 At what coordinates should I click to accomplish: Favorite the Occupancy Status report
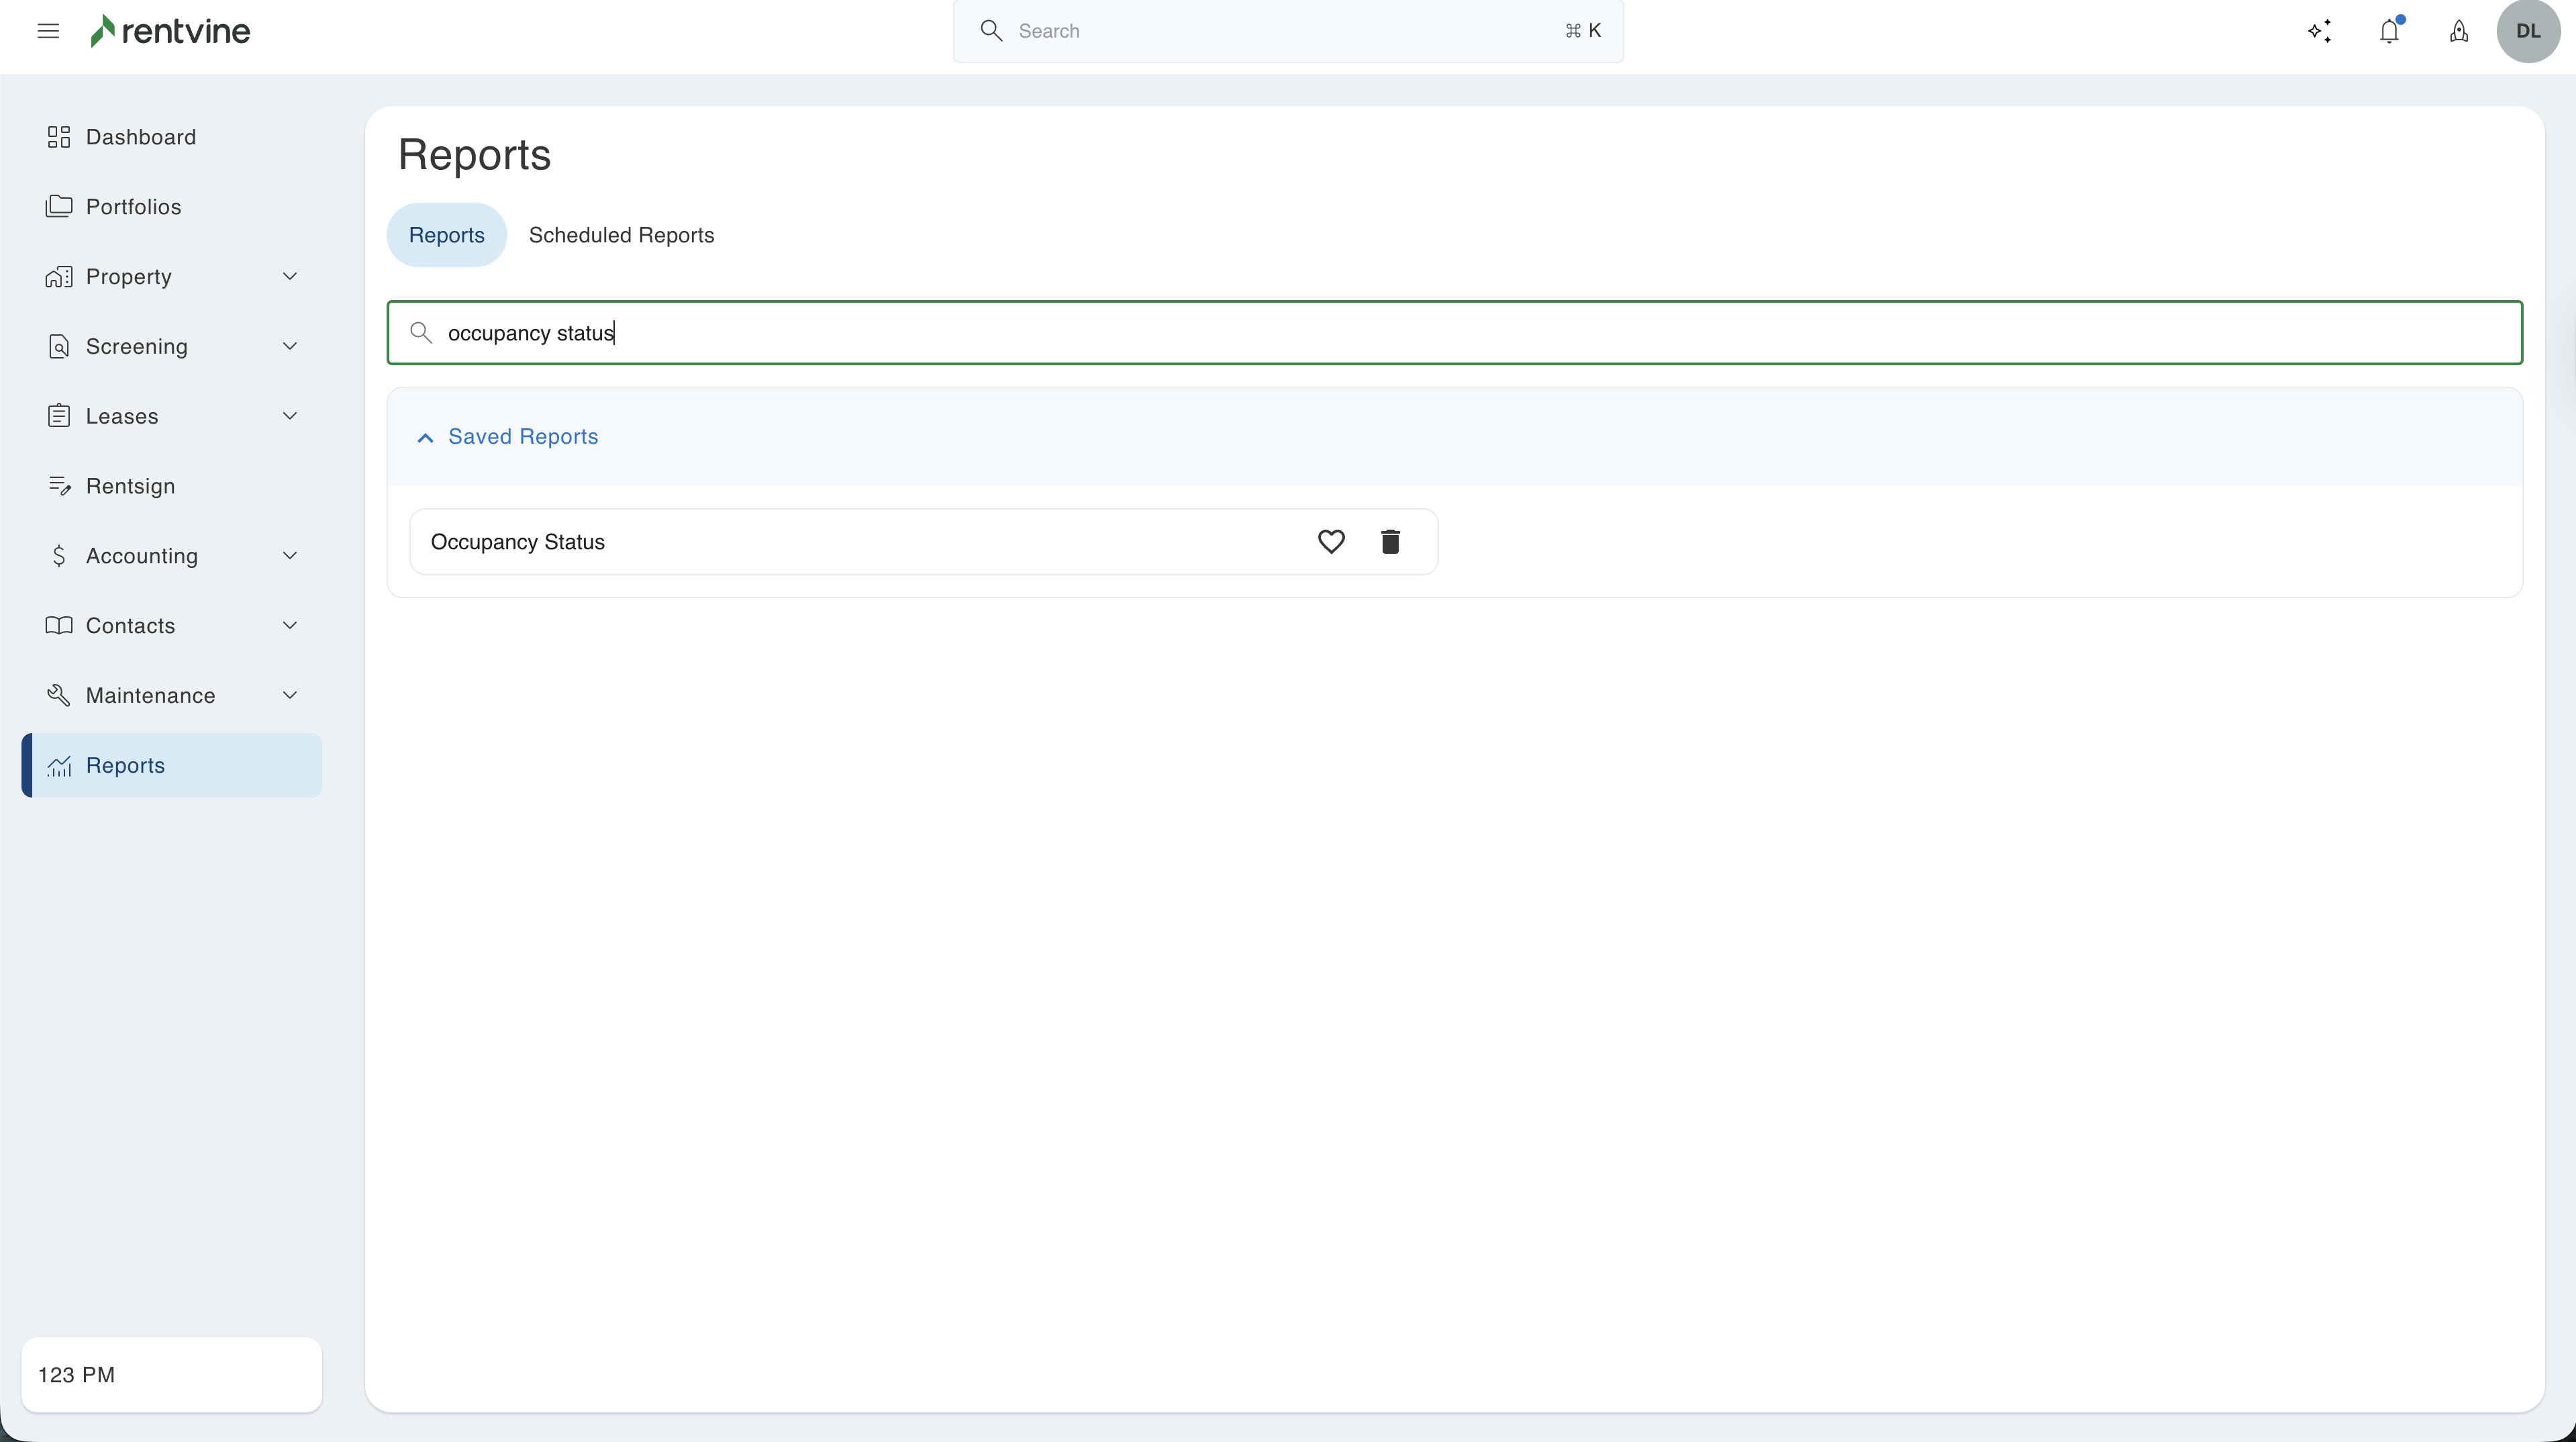pyautogui.click(x=1331, y=542)
